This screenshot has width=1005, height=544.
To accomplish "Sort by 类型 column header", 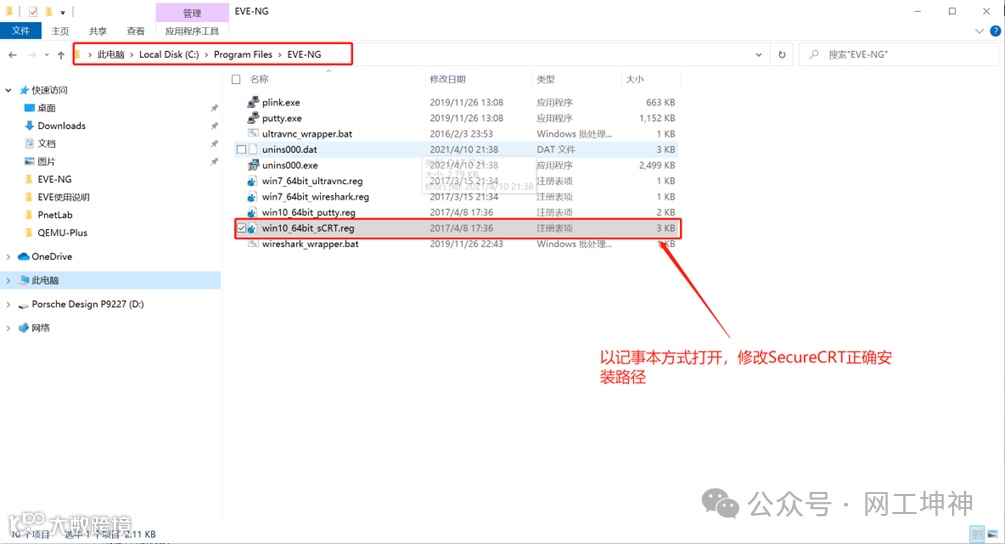I will coord(545,79).
